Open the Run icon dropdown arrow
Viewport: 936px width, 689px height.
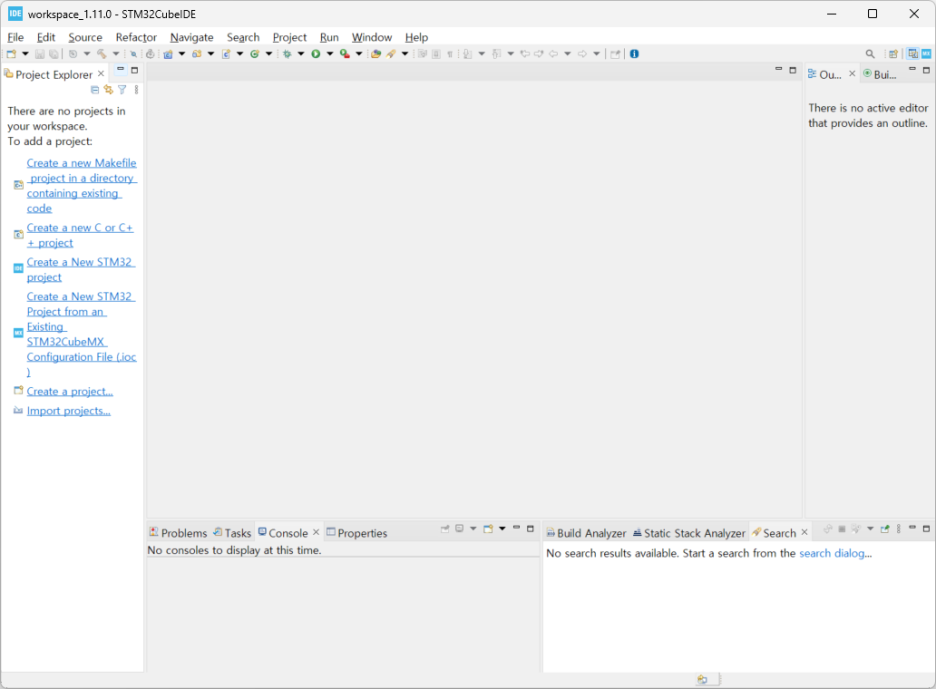[330, 54]
